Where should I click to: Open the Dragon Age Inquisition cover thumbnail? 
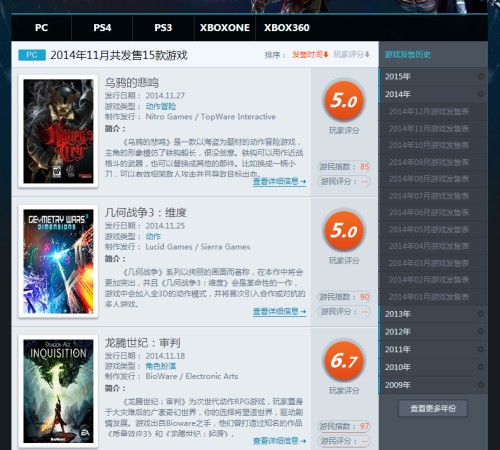click(x=58, y=391)
